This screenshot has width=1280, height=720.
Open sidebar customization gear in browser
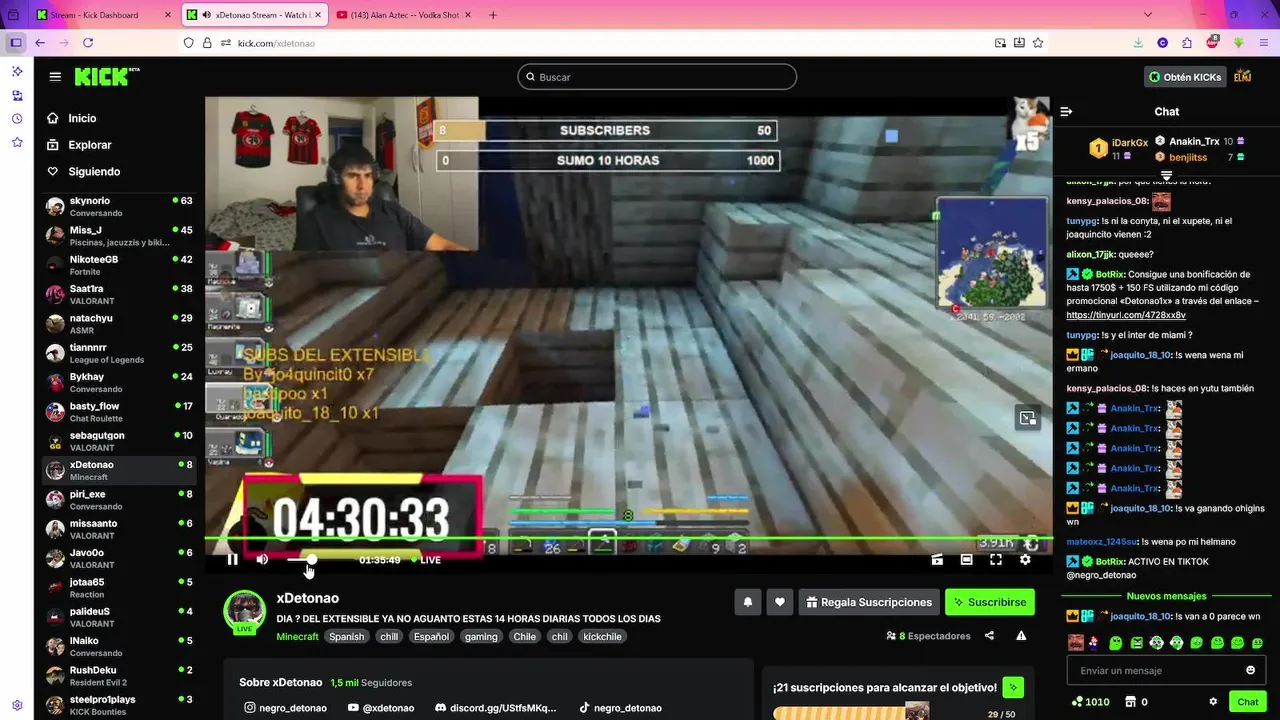point(17,705)
